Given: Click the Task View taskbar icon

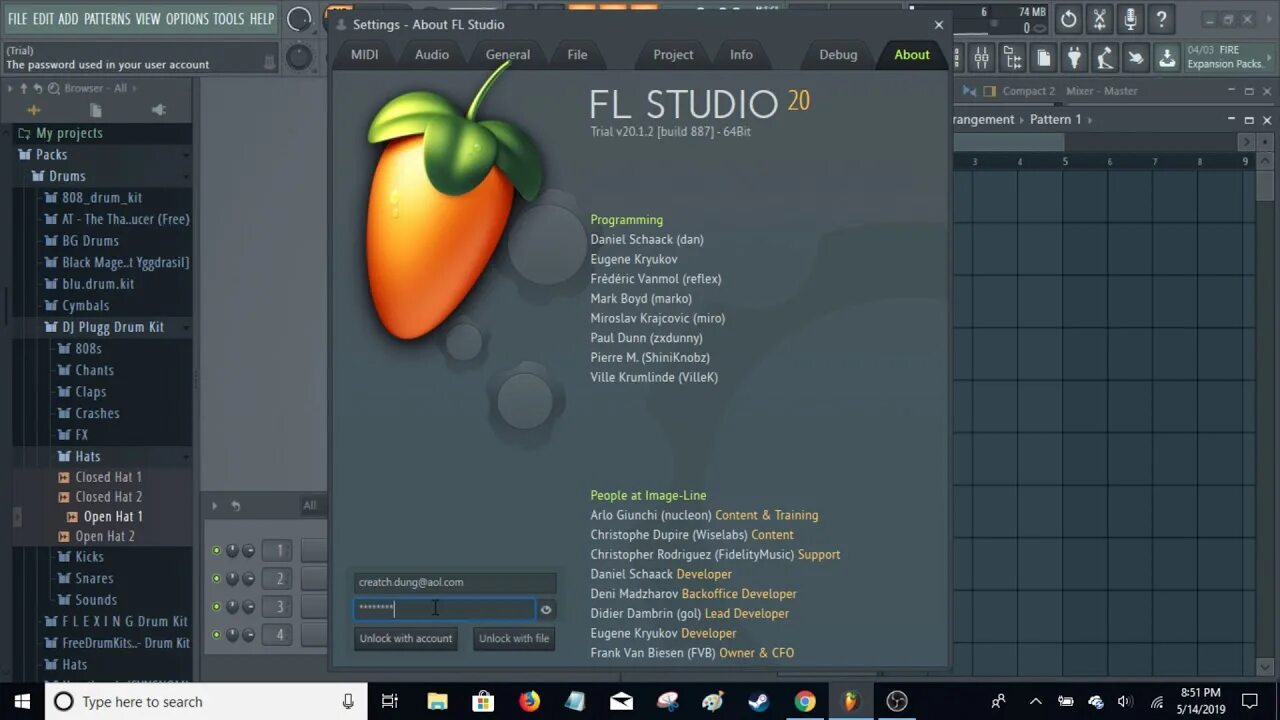Looking at the screenshot, I should coord(390,701).
